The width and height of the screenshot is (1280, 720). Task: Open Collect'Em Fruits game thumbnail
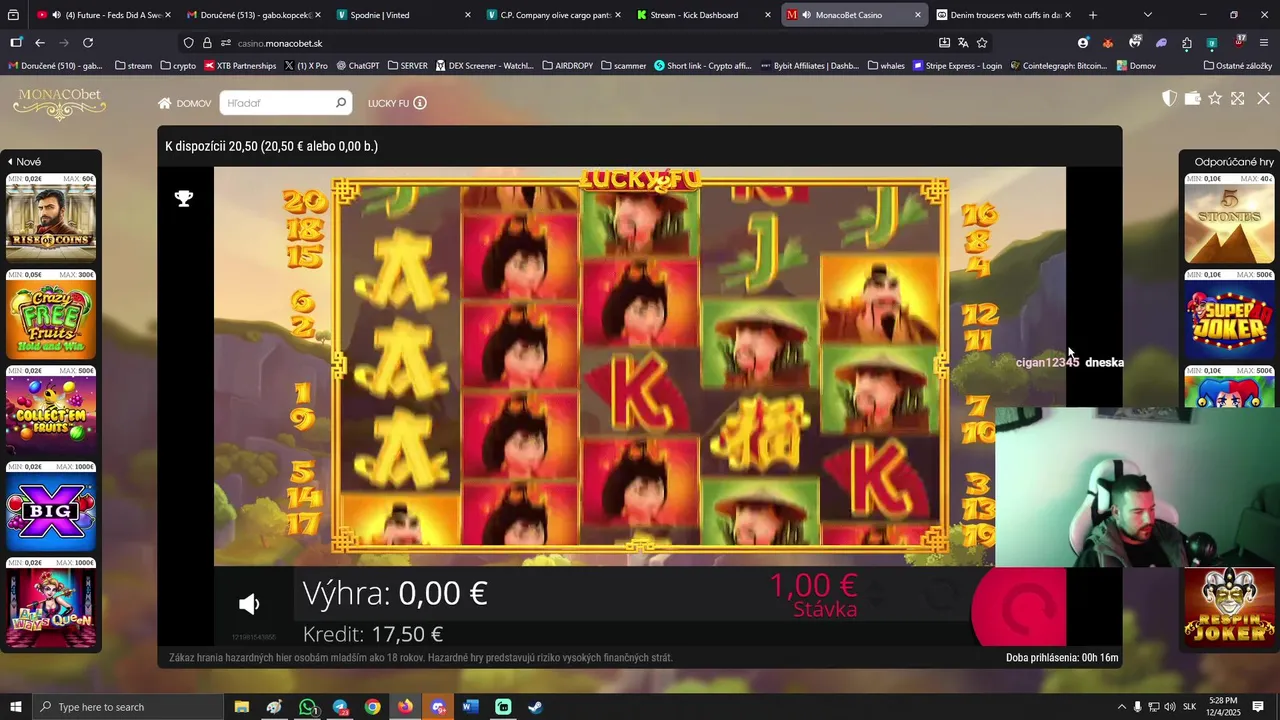coord(51,411)
